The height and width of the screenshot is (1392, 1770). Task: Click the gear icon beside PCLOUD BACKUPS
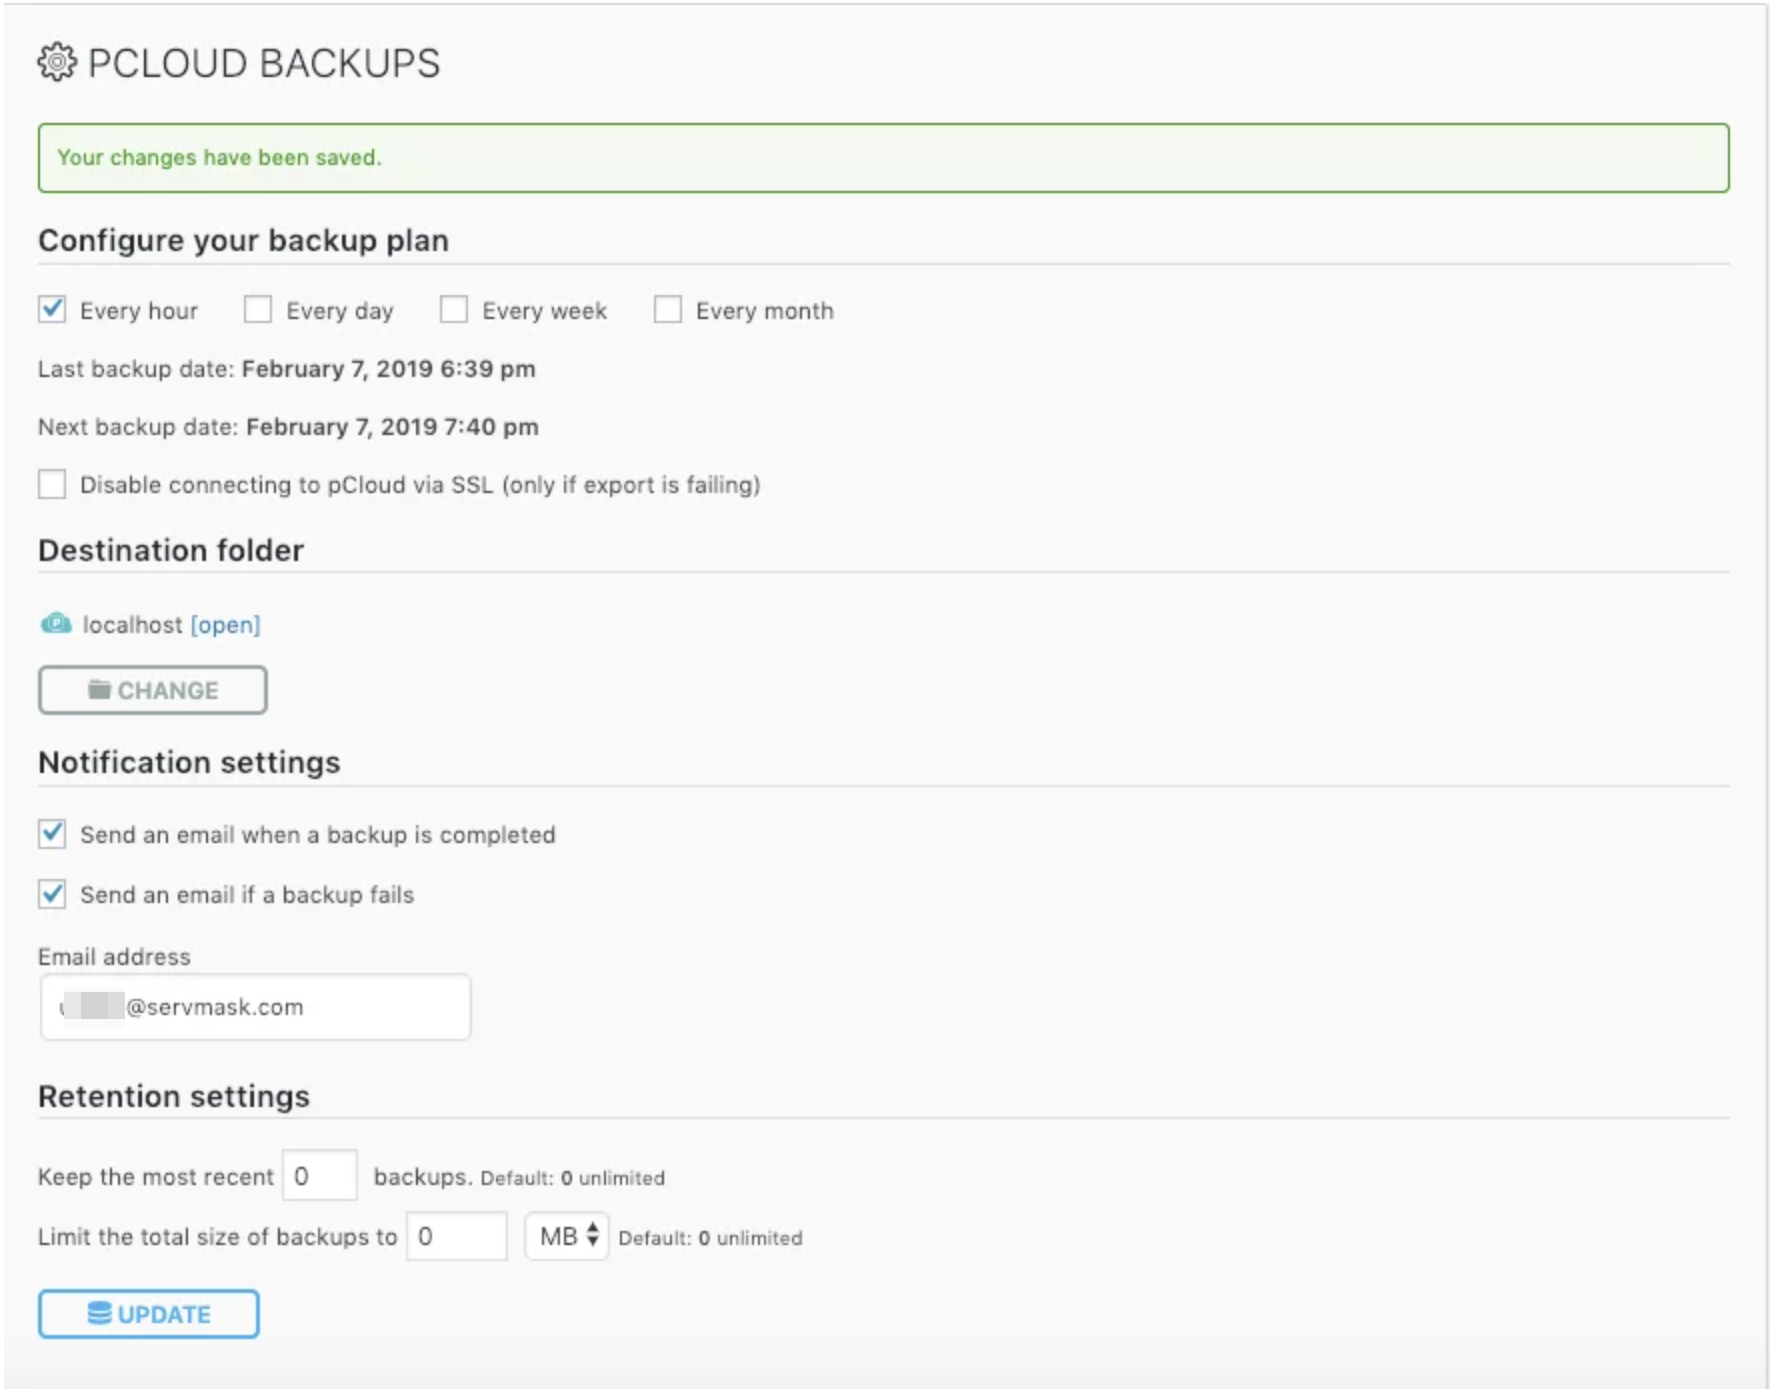pos(57,62)
